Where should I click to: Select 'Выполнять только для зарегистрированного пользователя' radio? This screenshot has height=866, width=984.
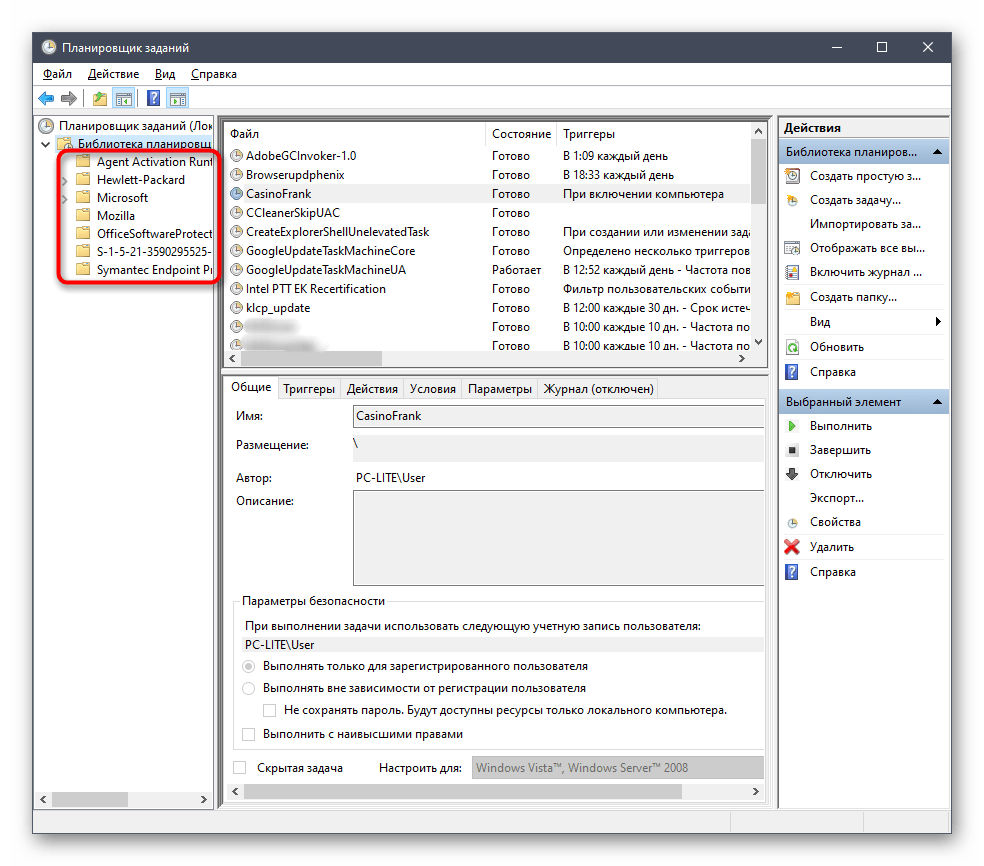tap(249, 666)
